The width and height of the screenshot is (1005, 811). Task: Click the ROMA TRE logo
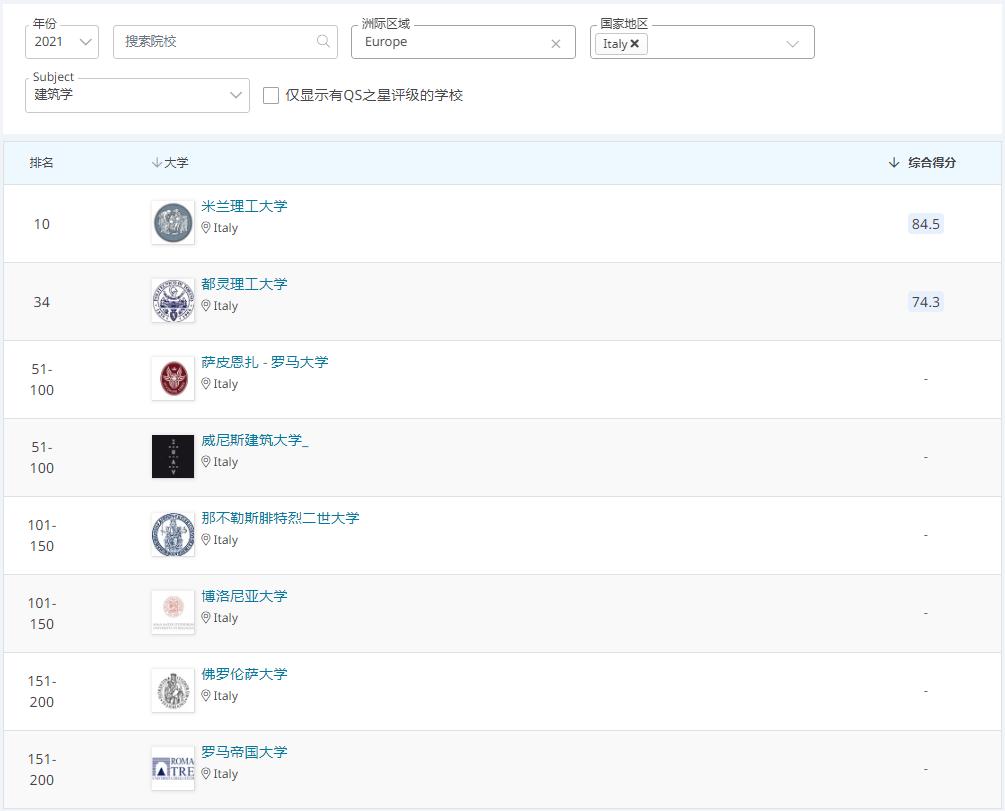[x=173, y=769]
